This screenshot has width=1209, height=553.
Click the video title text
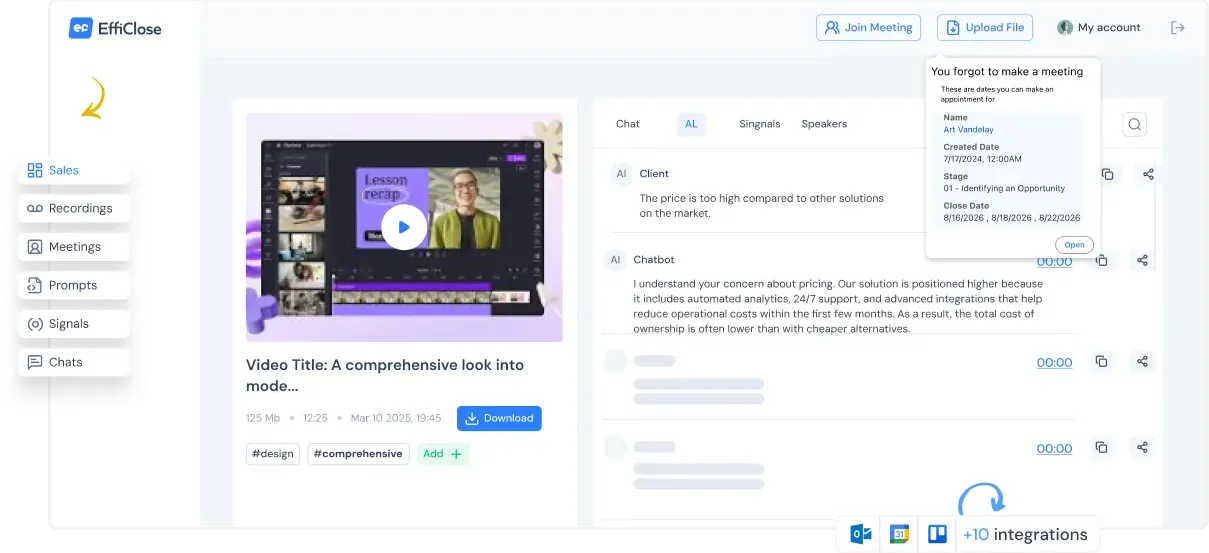(x=385, y=375)
